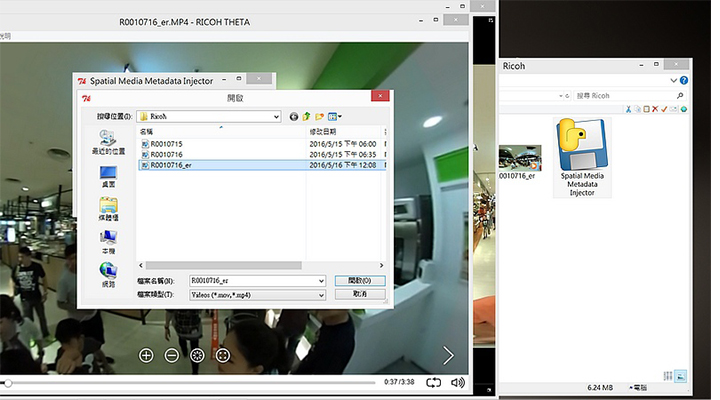Select the Spatial Media Metadata Injector file icon
720x400 pixels.
coord(582,158)
